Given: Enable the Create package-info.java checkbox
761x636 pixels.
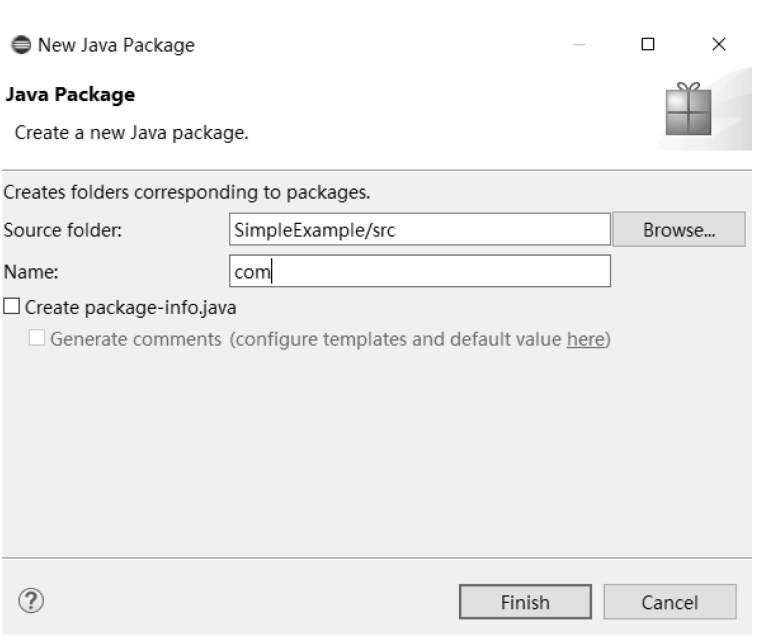Looking at the screenshot, I should 12,306.
